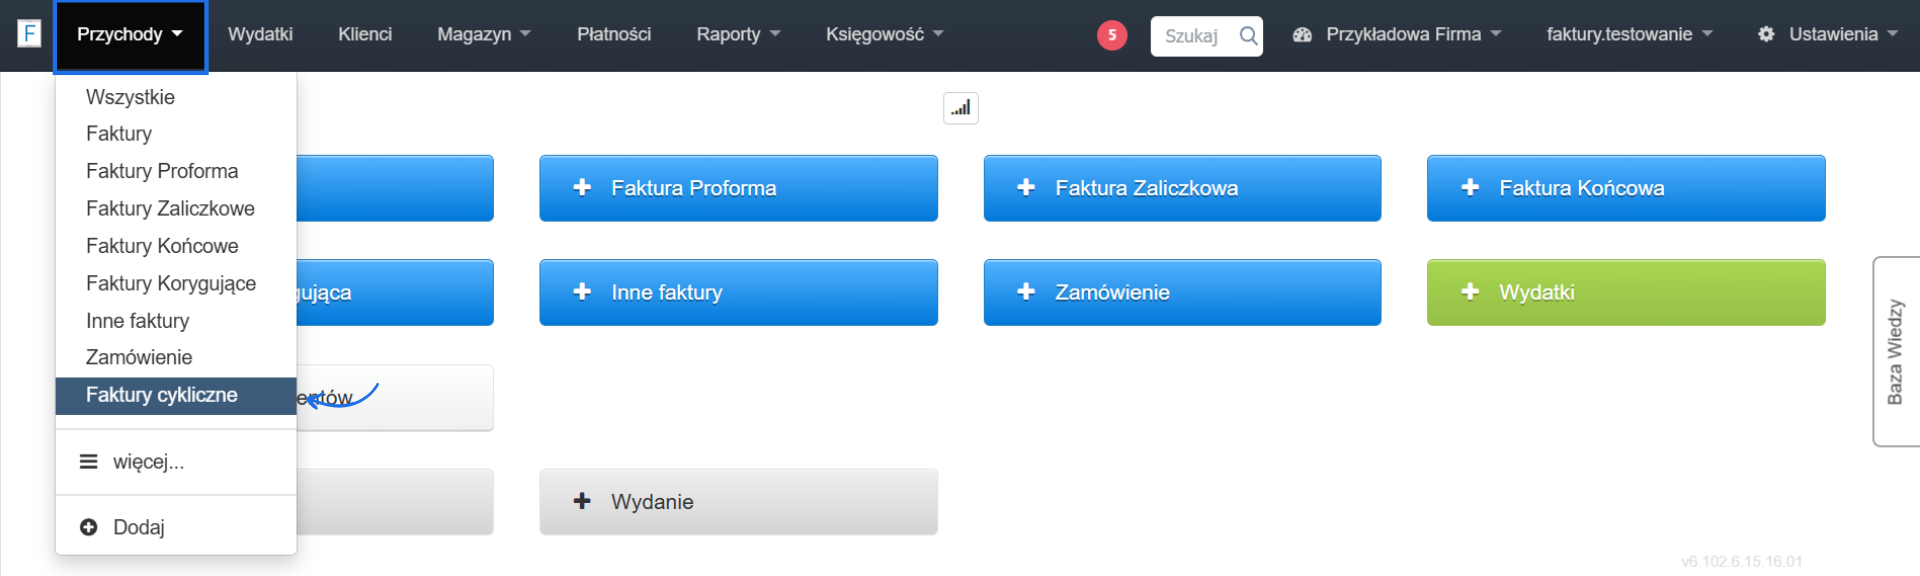Click the plus icon on Zamówienie button
Image resolution: width=1920 pixels, height=576 pixels.
1026,291
